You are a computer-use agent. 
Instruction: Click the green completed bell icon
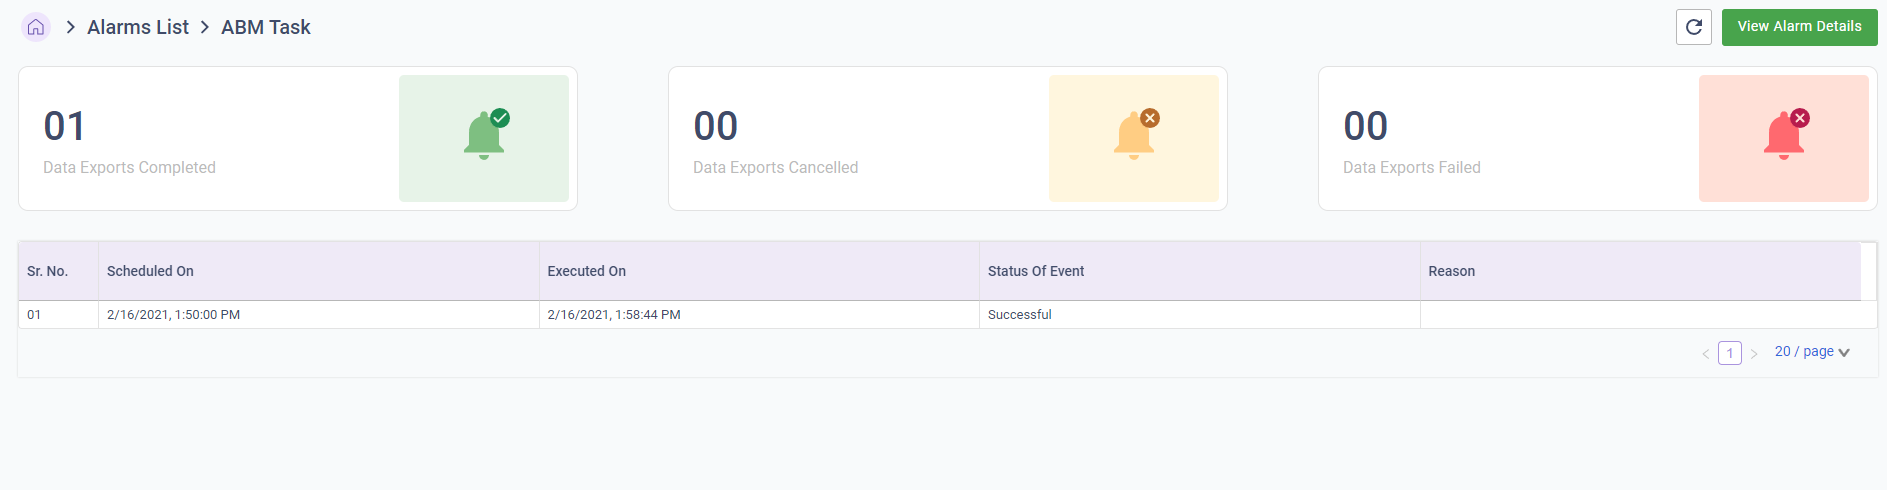pyautogui.click(x=485, y=136)
